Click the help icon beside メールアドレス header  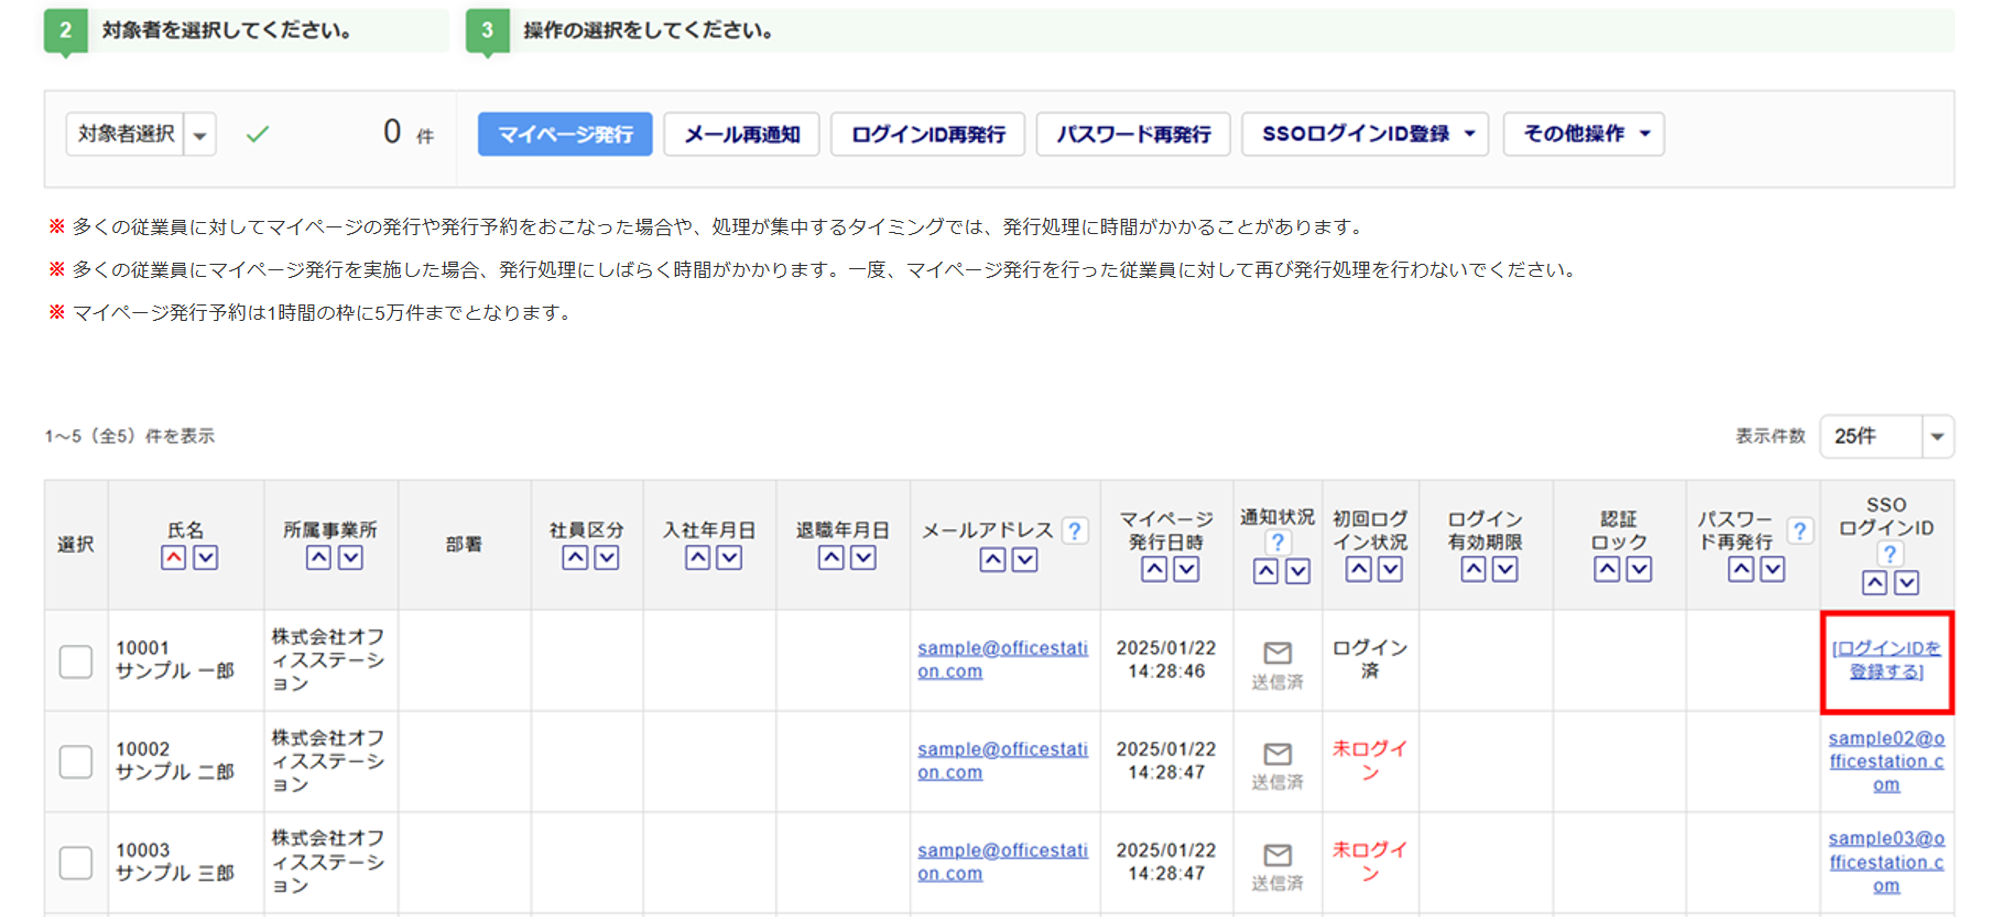(1074, 531)
